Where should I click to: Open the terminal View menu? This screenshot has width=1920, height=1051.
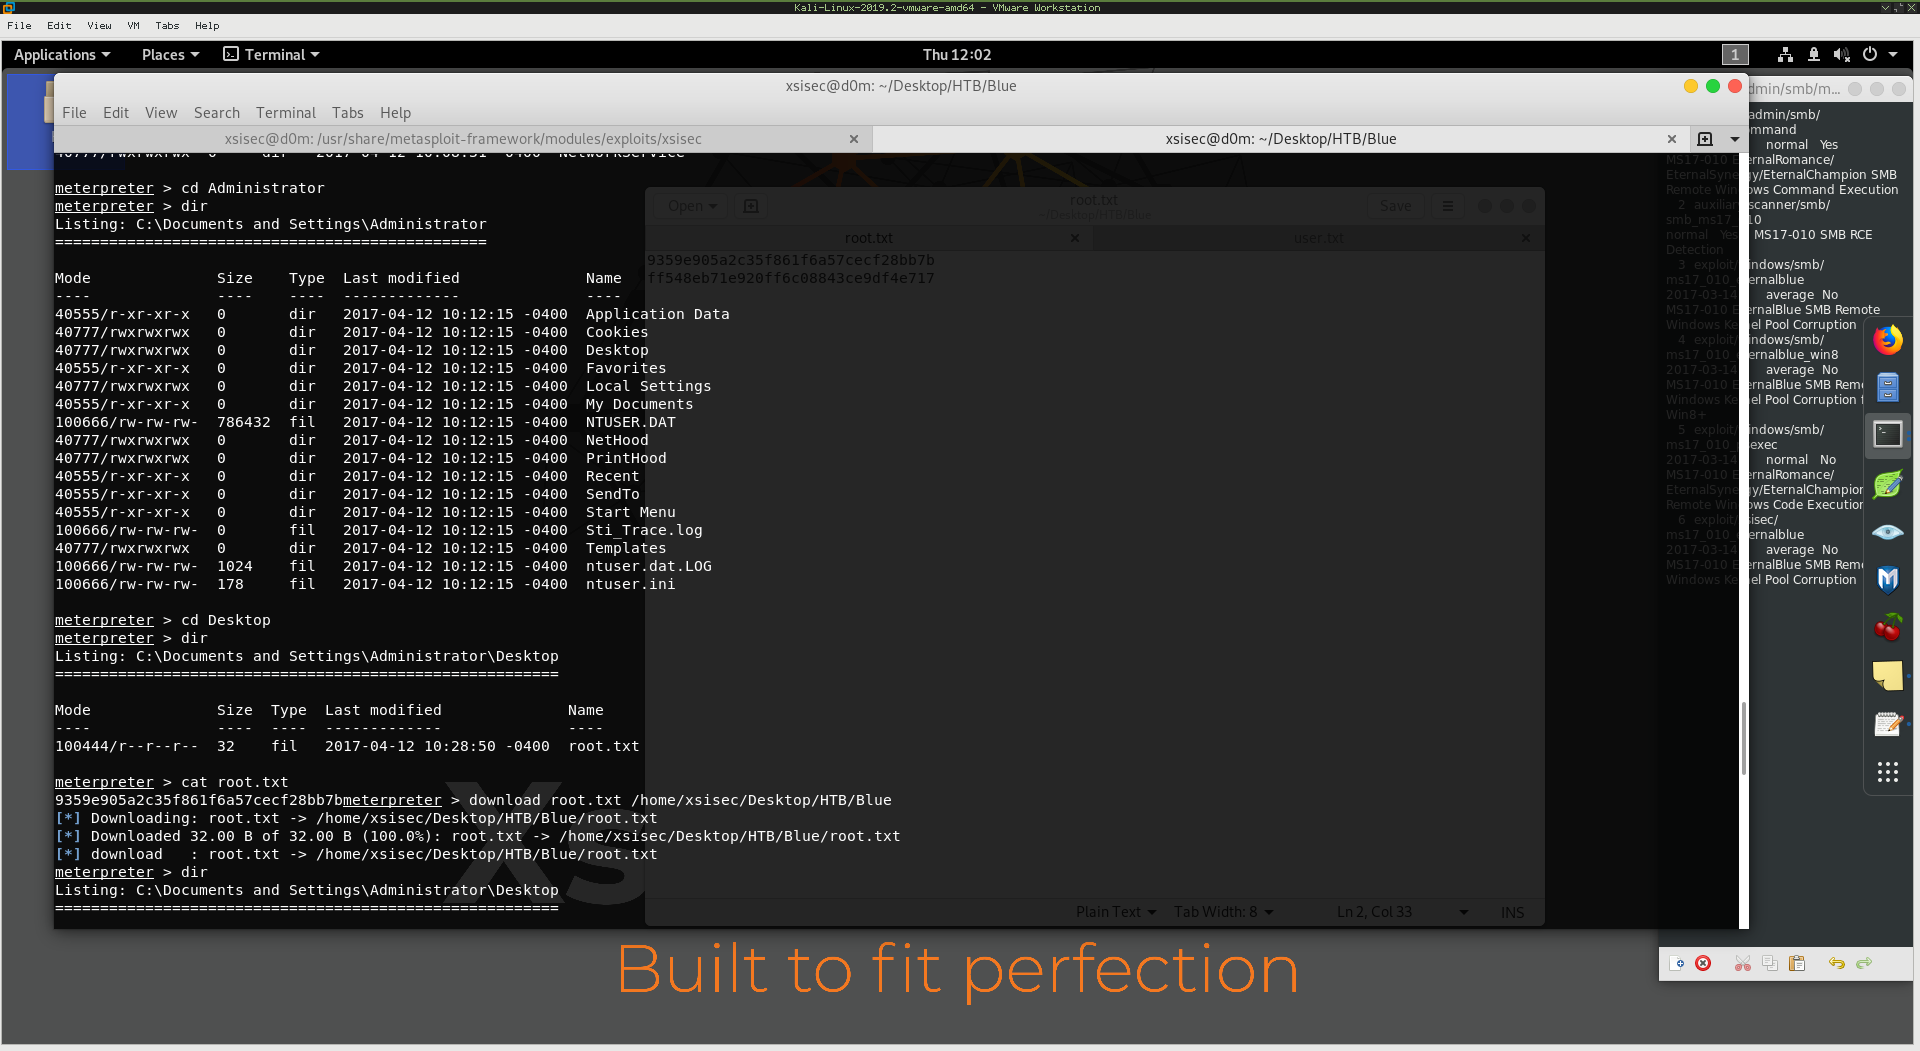pyautogui.click(x=161, y=113)
